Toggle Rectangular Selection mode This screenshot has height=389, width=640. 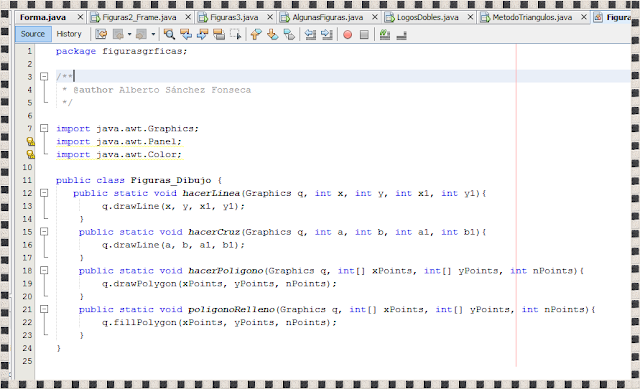tap(236, 34)
